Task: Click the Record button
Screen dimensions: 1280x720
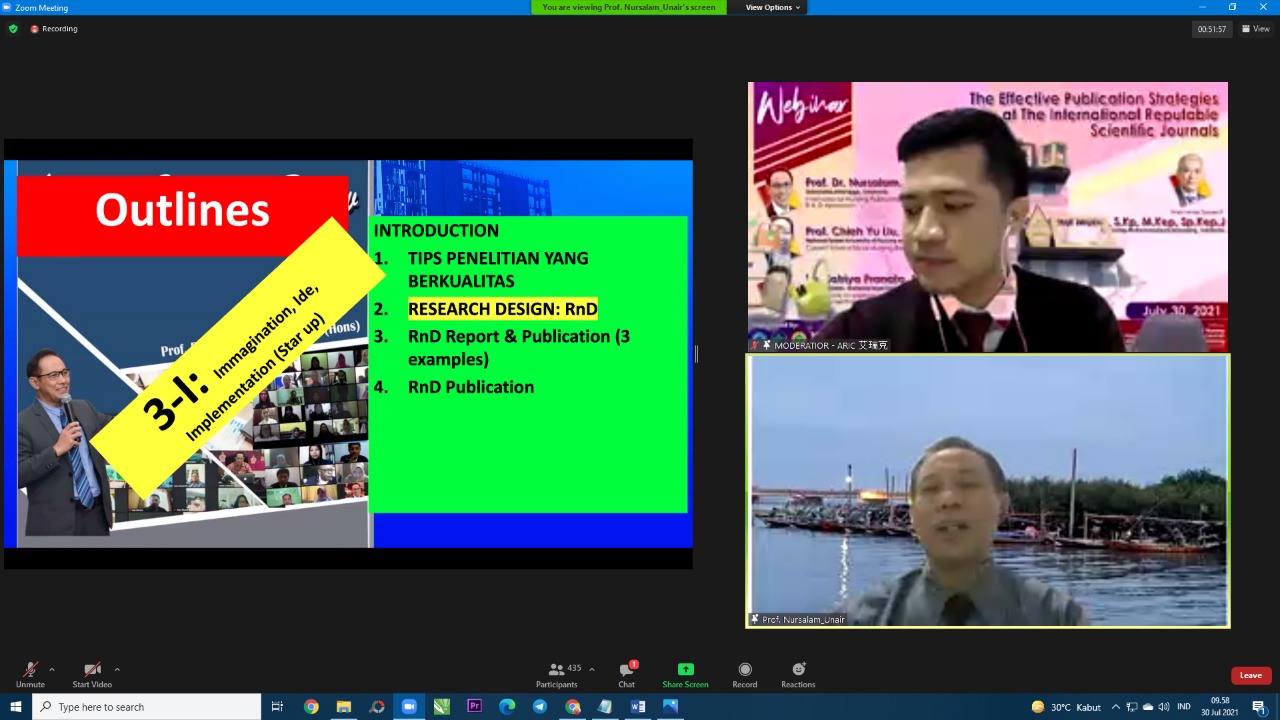Action: pos(744,675)
